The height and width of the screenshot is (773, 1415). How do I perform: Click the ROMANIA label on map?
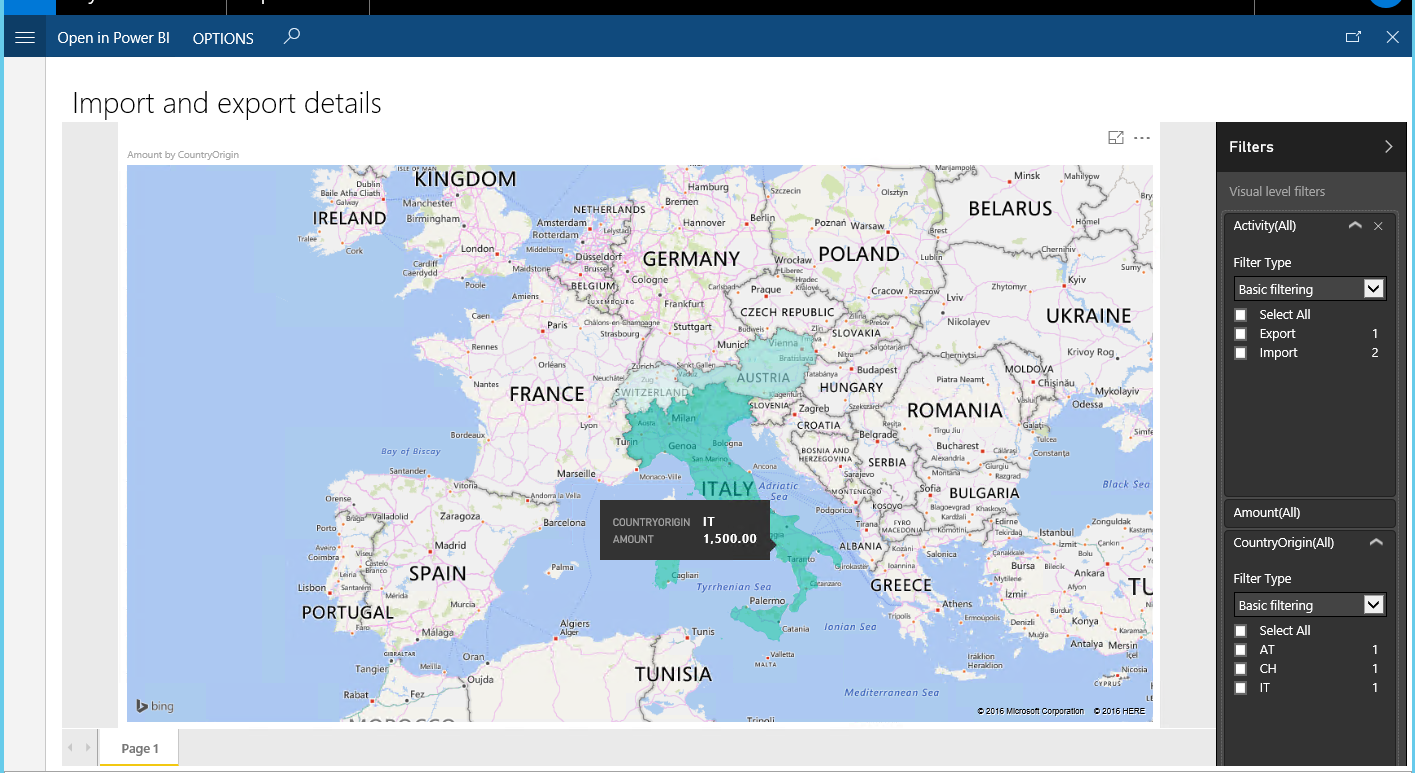[x=954, y=410]
